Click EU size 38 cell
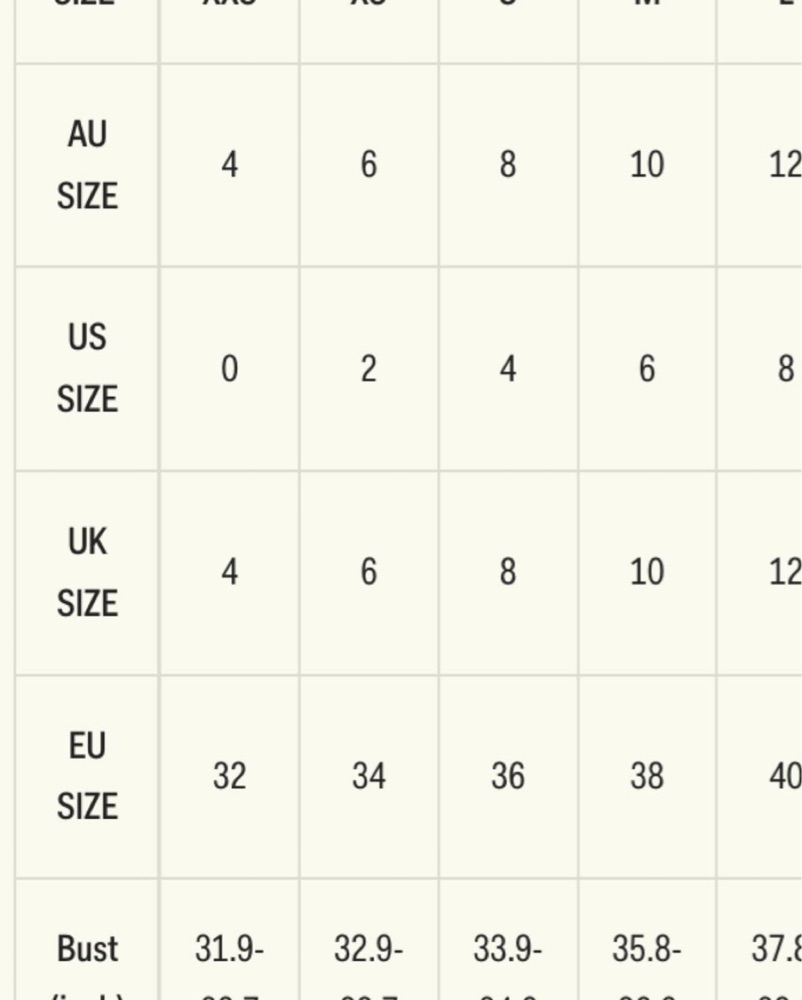The height and width of the screenshot is (1000, 802). point(647,776)
